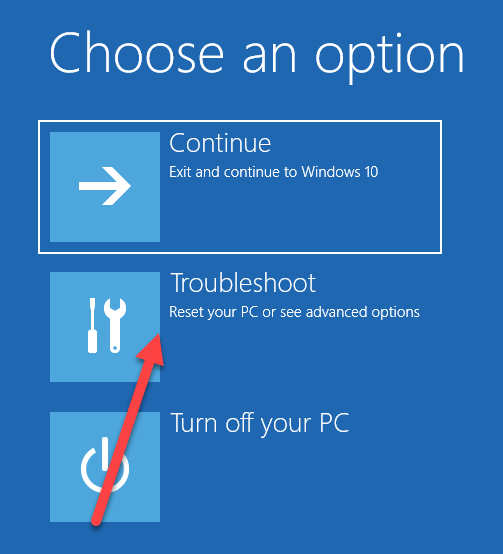This screenshot has width=503, height=554.
Task: Click the power circle symbol
Action: pyautogui.click(x=105, y=465)
